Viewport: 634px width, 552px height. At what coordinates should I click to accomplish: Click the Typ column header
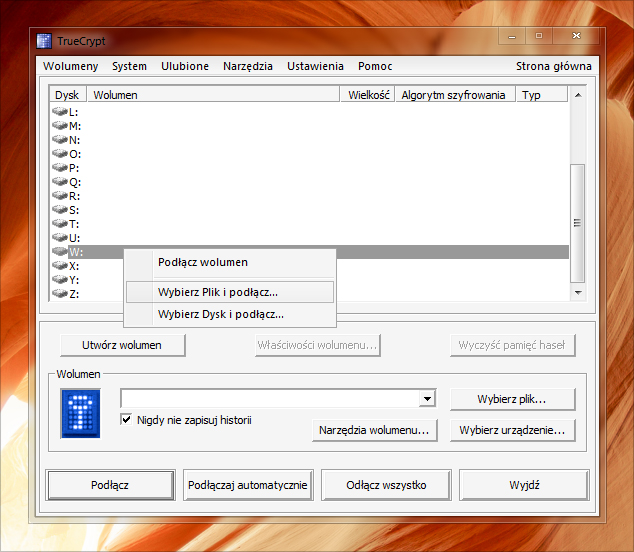tap(542, 95)
